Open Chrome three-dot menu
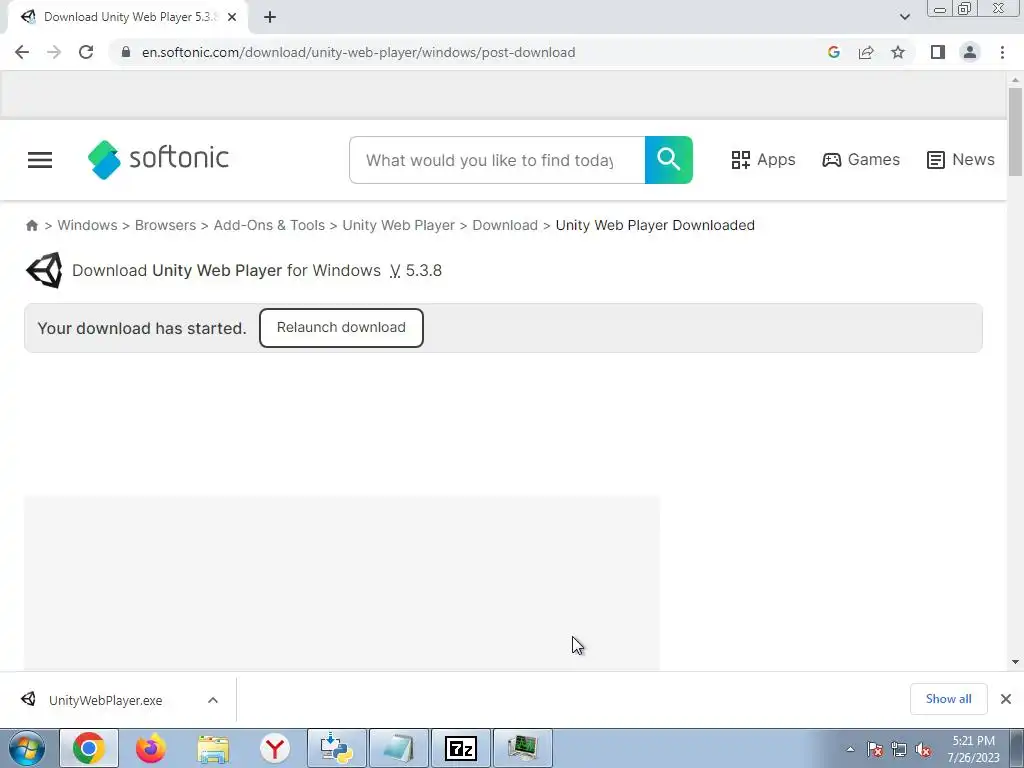Image resolution: width=1024 pixels, height=768 pixels. pyautogui.click(x=1002, y=52)
